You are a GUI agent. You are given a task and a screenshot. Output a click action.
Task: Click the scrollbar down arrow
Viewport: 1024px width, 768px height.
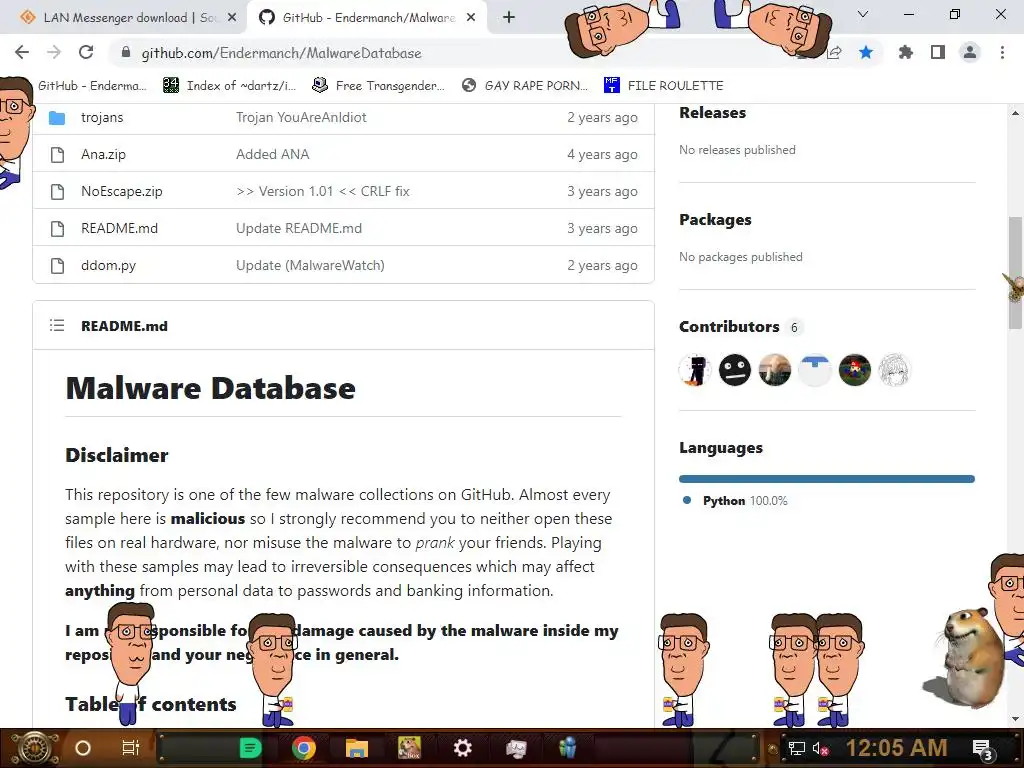click(1015, 719)
